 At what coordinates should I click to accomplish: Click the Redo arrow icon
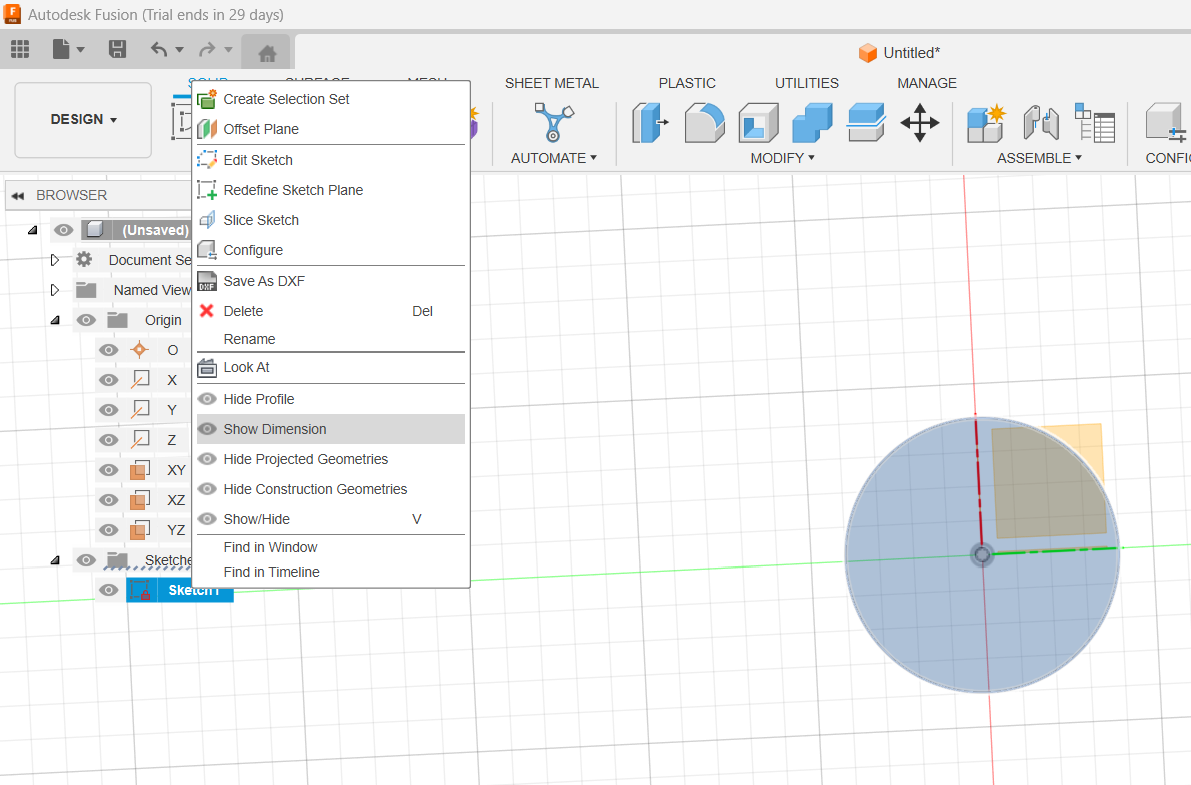[206, 50]
